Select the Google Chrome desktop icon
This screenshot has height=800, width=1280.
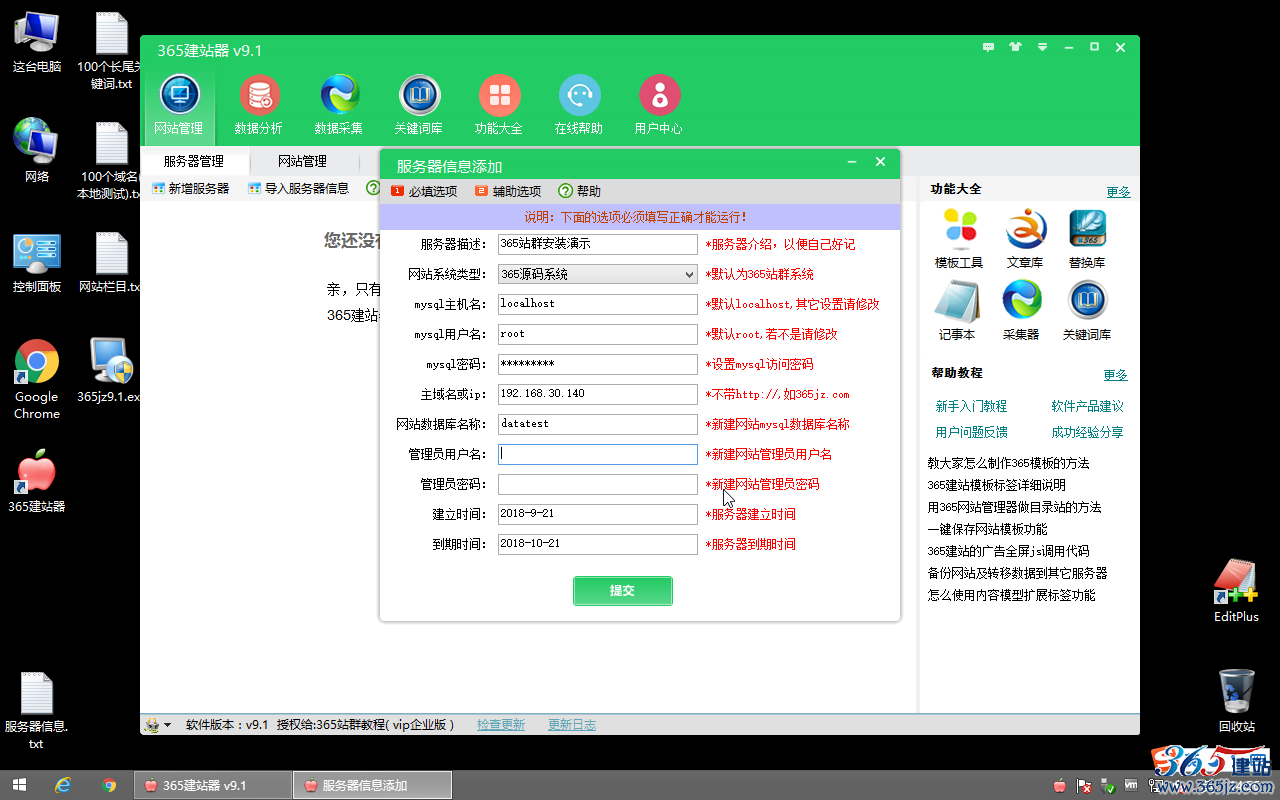37,379
